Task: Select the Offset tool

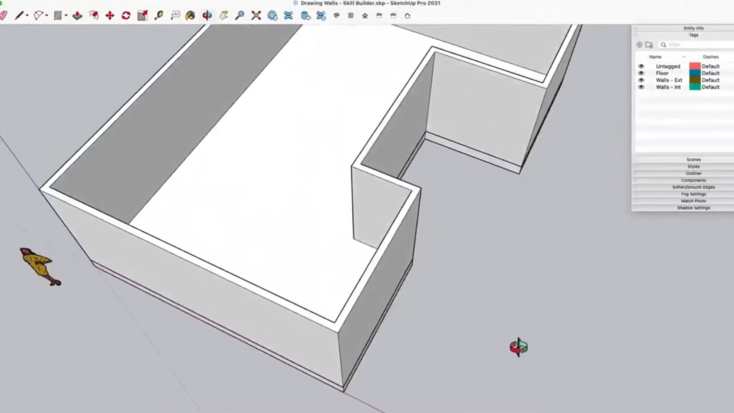Action: 94,16
